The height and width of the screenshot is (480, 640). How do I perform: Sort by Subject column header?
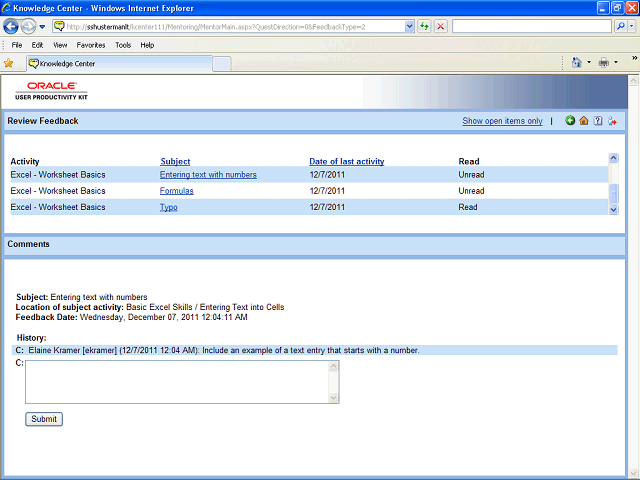click(x=175, y=161)
